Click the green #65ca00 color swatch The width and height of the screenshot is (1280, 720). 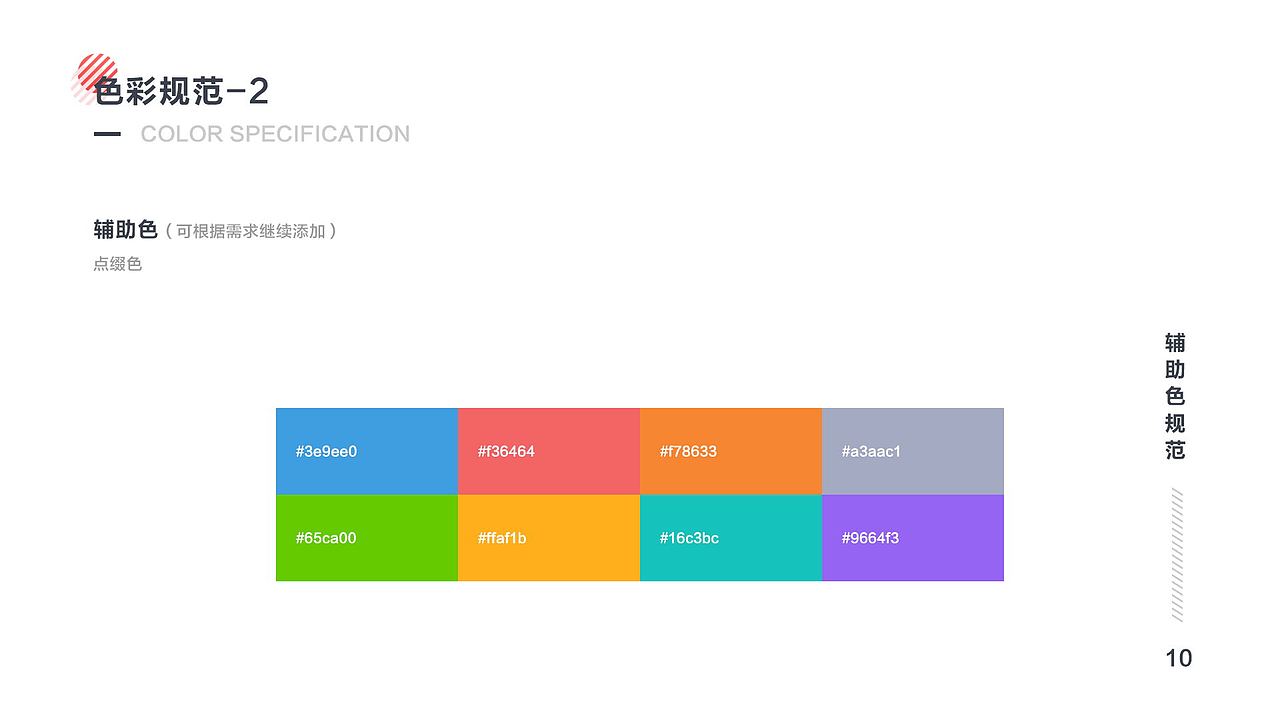pos(367,538)
